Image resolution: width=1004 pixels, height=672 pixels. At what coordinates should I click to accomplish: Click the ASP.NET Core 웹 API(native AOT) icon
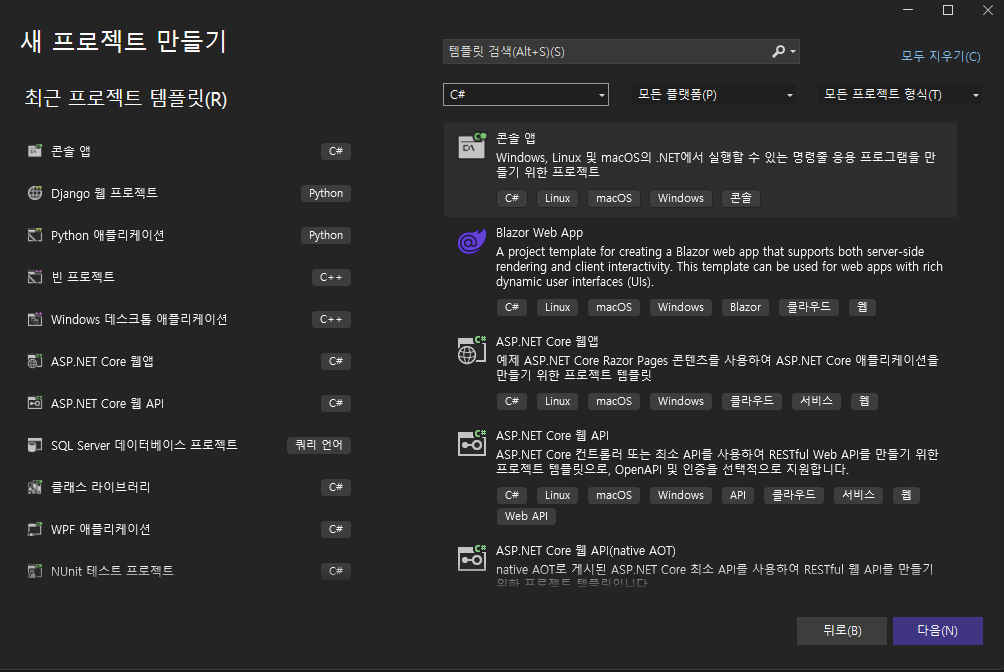click(x=472, y=558)
